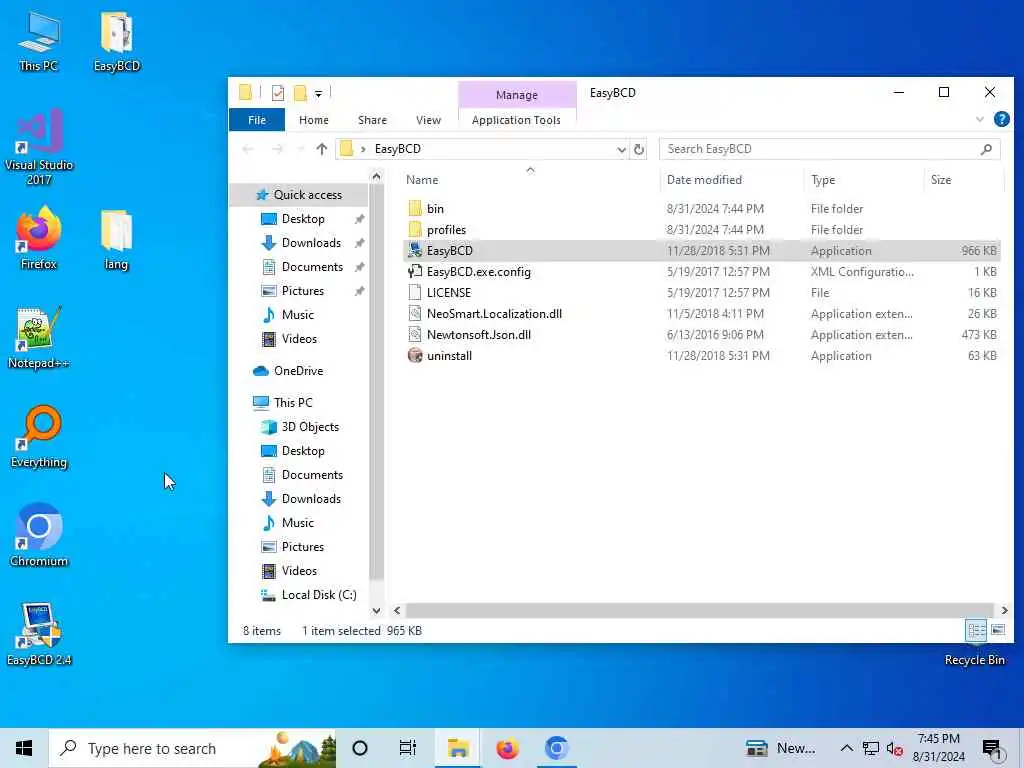Screen dimensions: 1024x768
Task: Select the LICENSE file icon
Action: click(415, 293)
